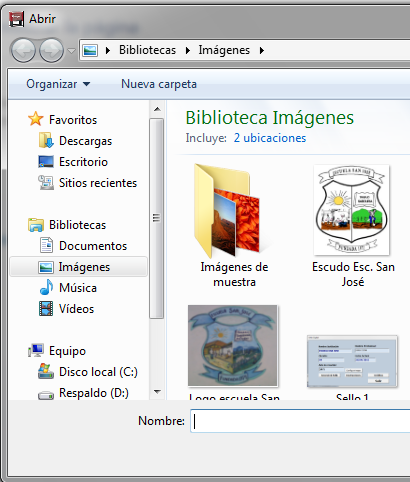Click the Nombre file name input field
The image size is (410, 482).
(x=300, y=421)
